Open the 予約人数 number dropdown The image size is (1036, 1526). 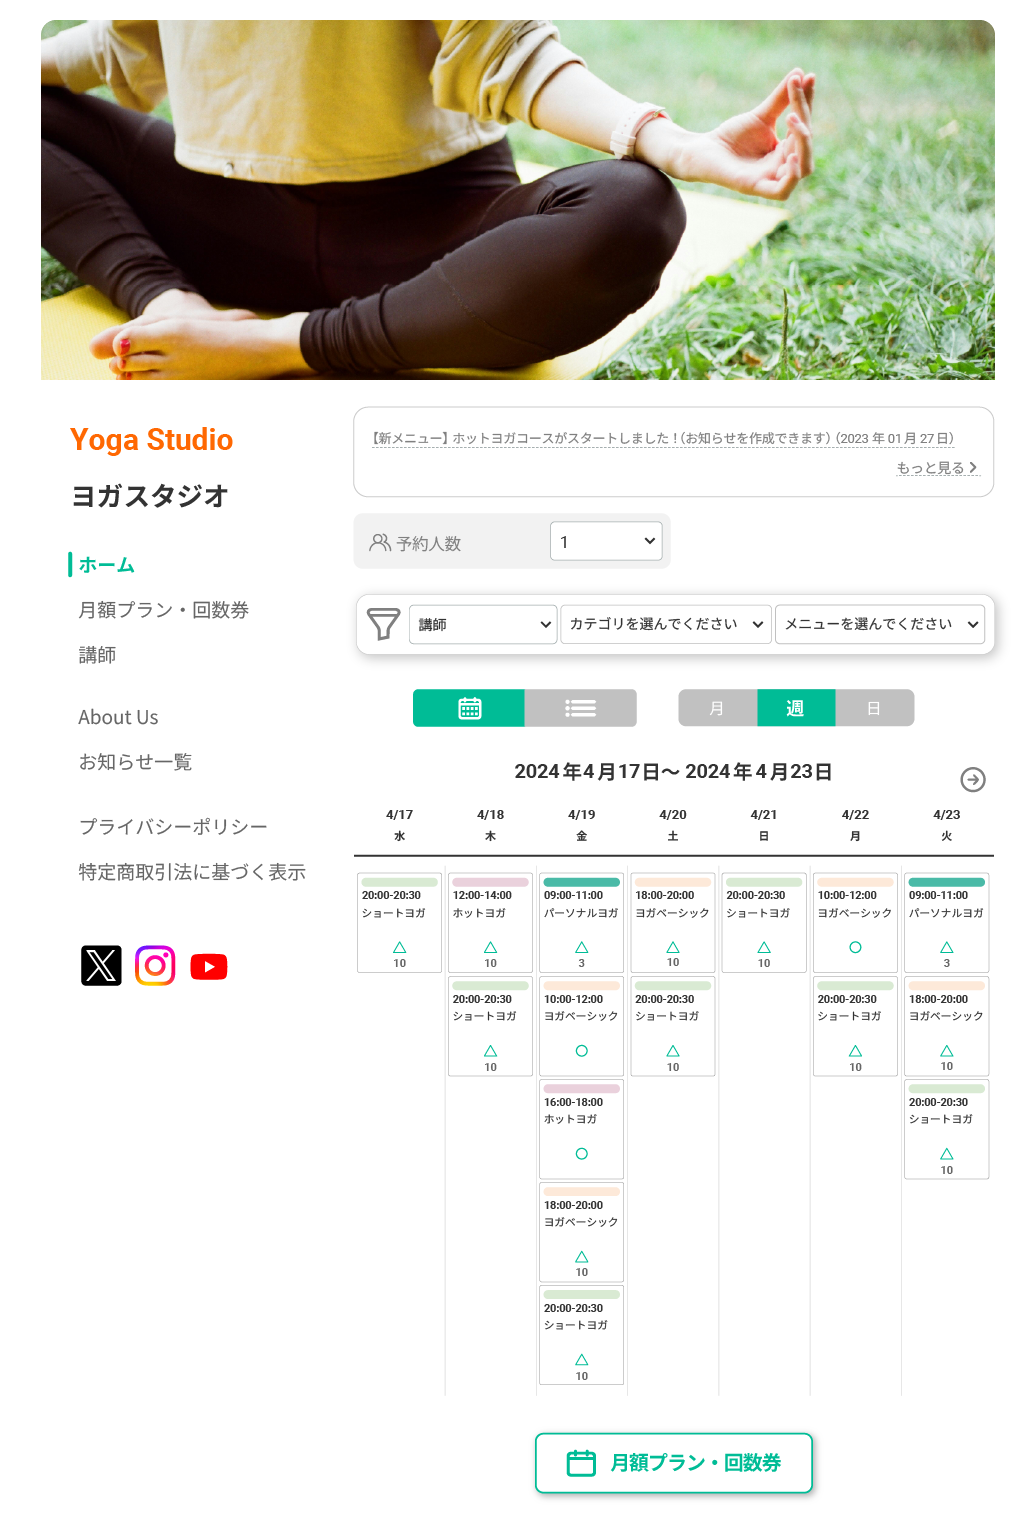pyautogui.click(x=606, y=541)
